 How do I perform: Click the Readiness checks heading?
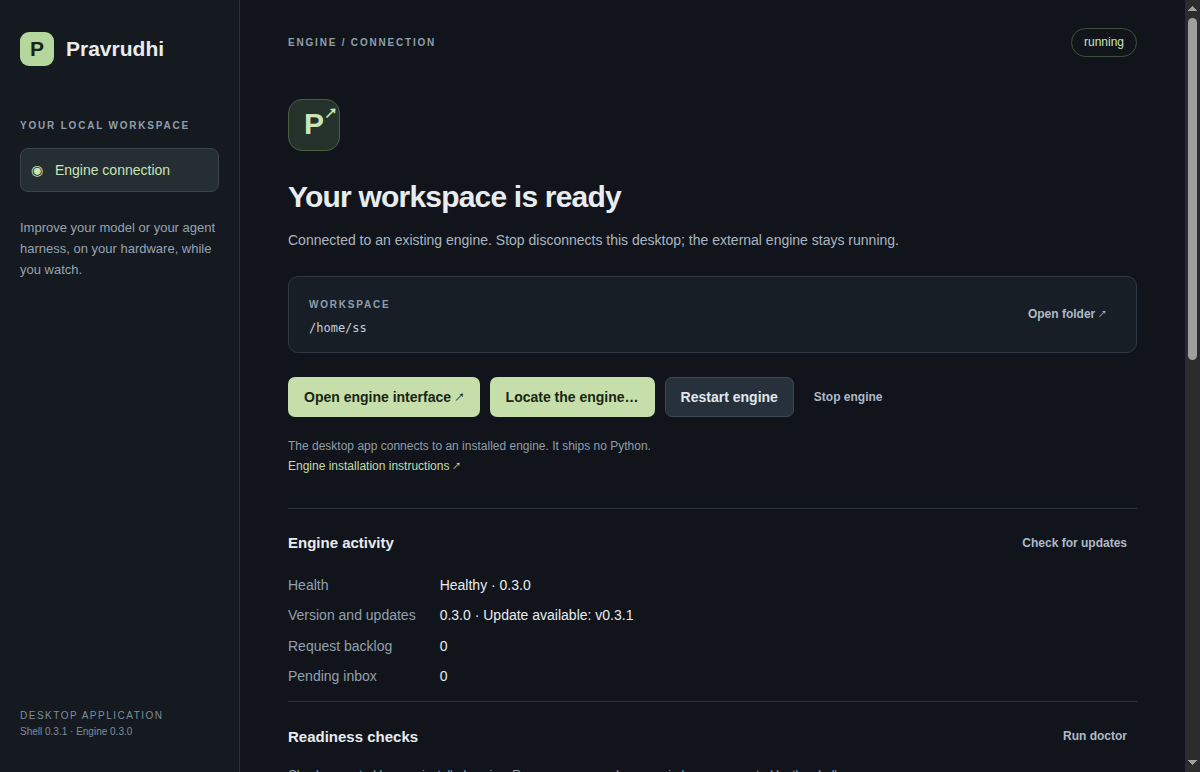(x=353, y=737)
